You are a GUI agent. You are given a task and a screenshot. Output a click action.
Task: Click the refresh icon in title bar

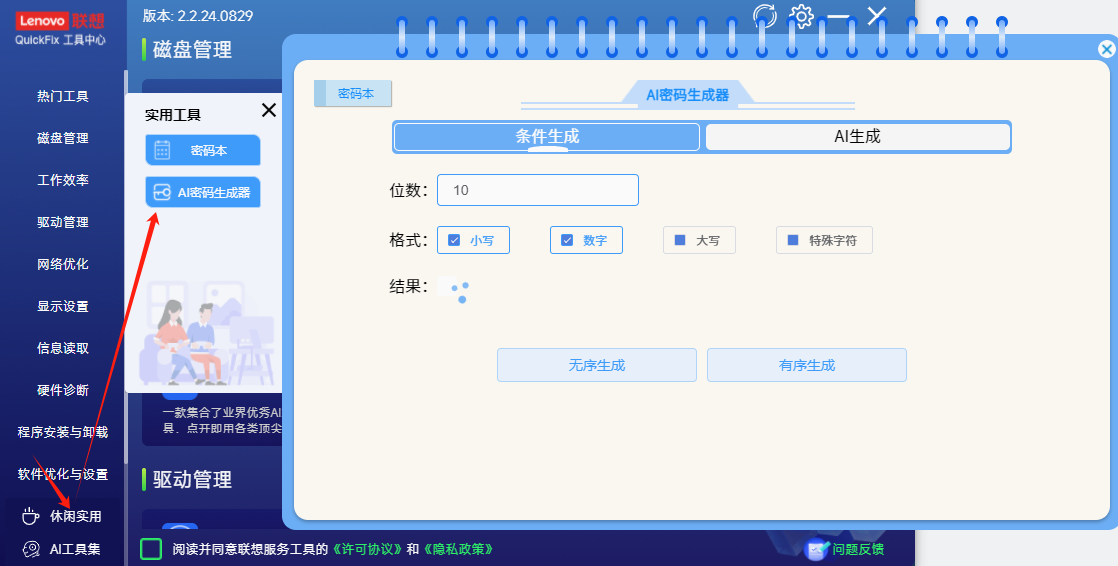click(x=765, y=16)
